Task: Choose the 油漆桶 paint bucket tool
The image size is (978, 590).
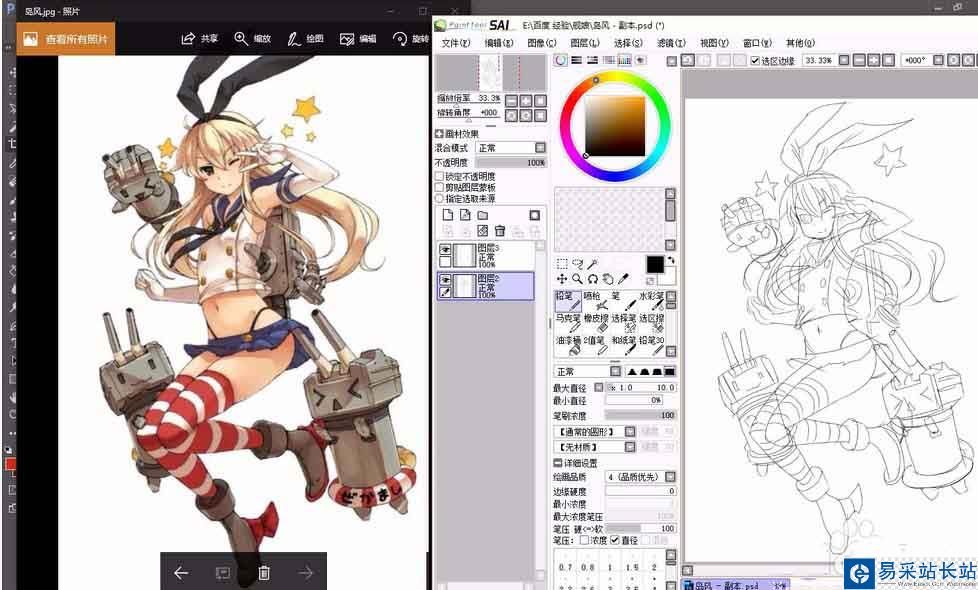Action: pyautogui.click(x=568, y=345)
